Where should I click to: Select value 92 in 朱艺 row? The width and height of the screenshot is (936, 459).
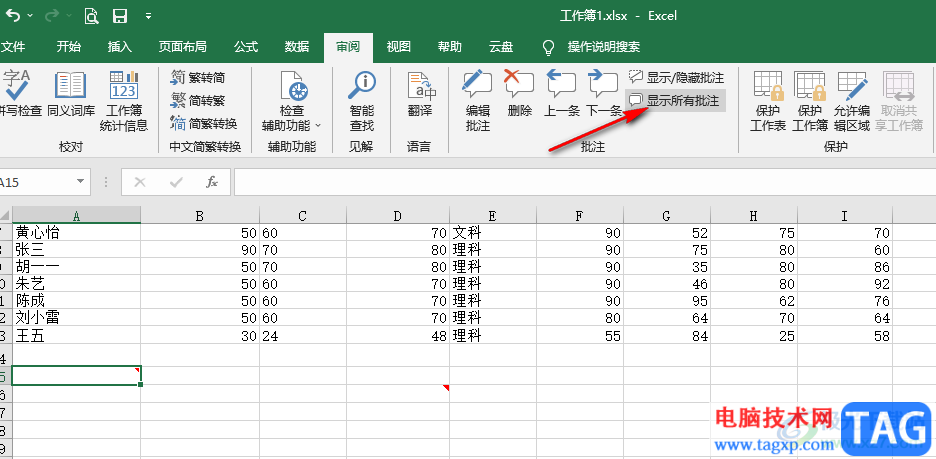pyautogui.click(x=845, y=284)
